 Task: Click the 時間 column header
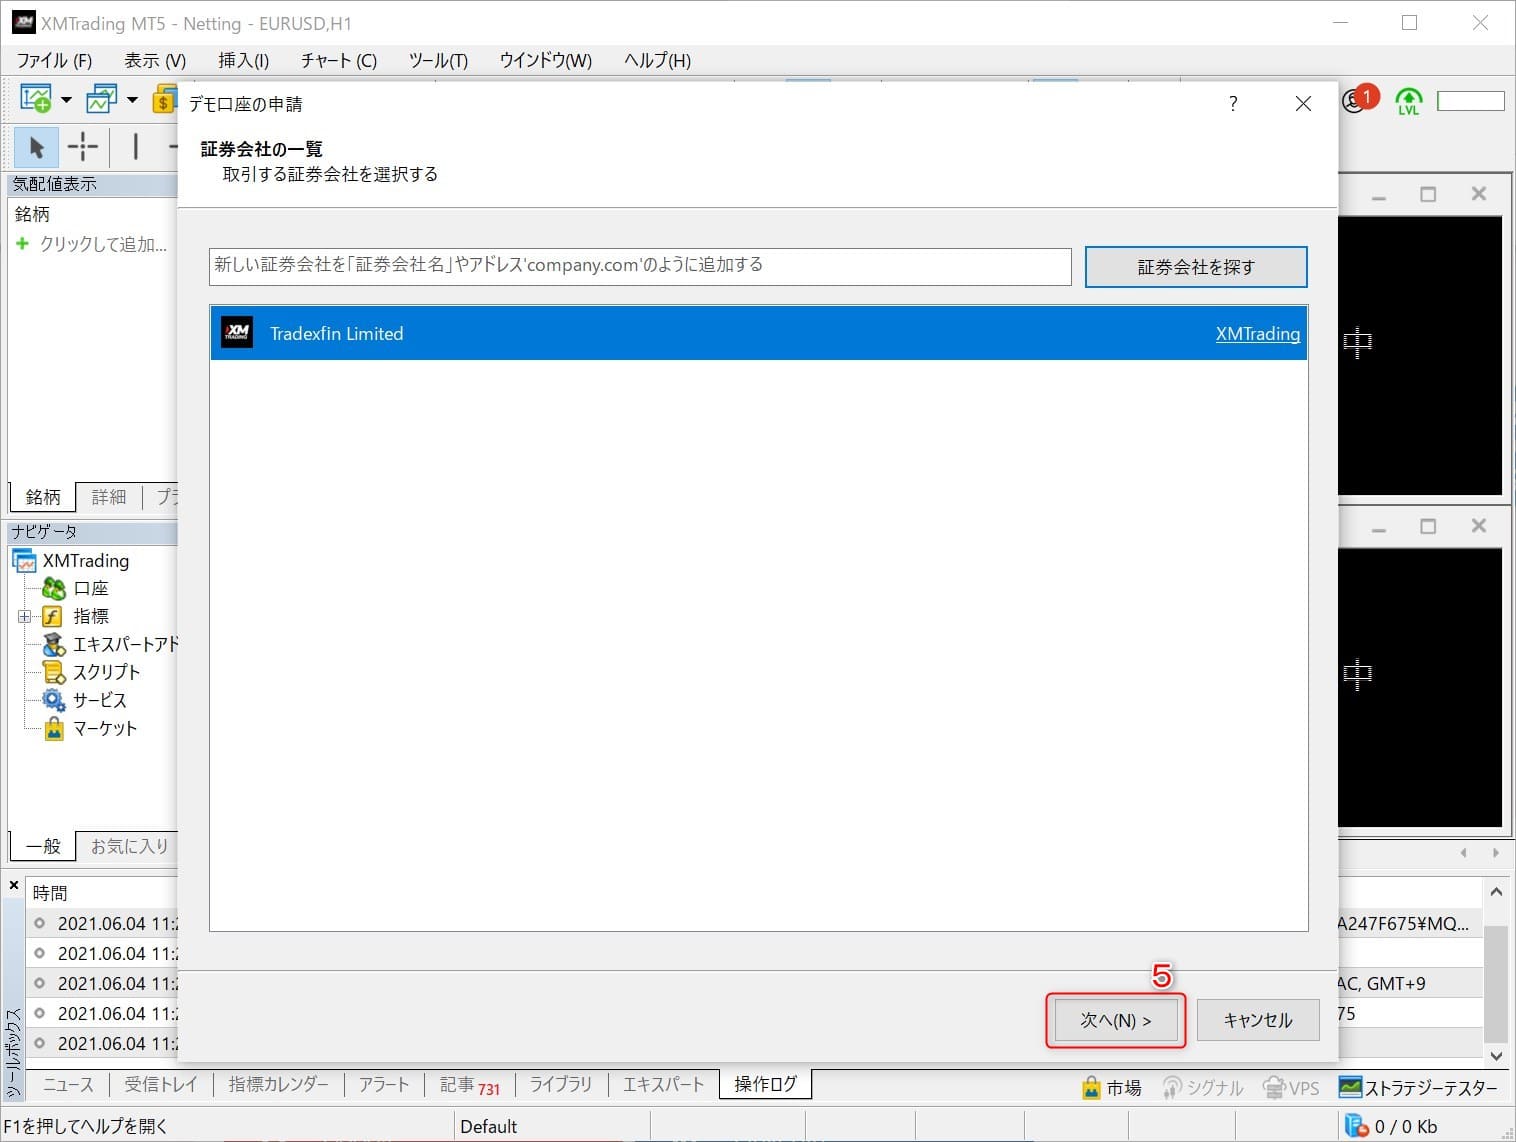point(50,893)
